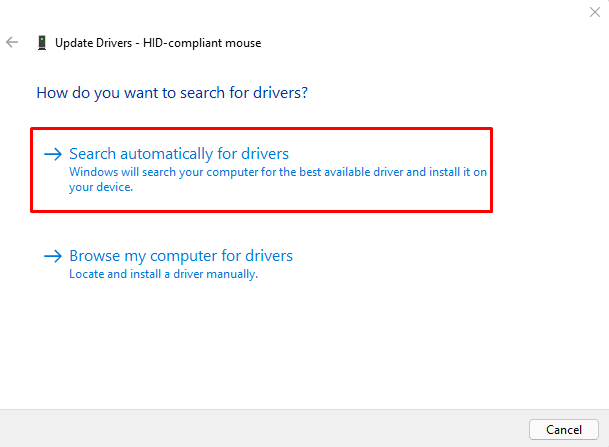Click the device icon beside Update Drivers
609x447 pixels.
pos(41,43)
